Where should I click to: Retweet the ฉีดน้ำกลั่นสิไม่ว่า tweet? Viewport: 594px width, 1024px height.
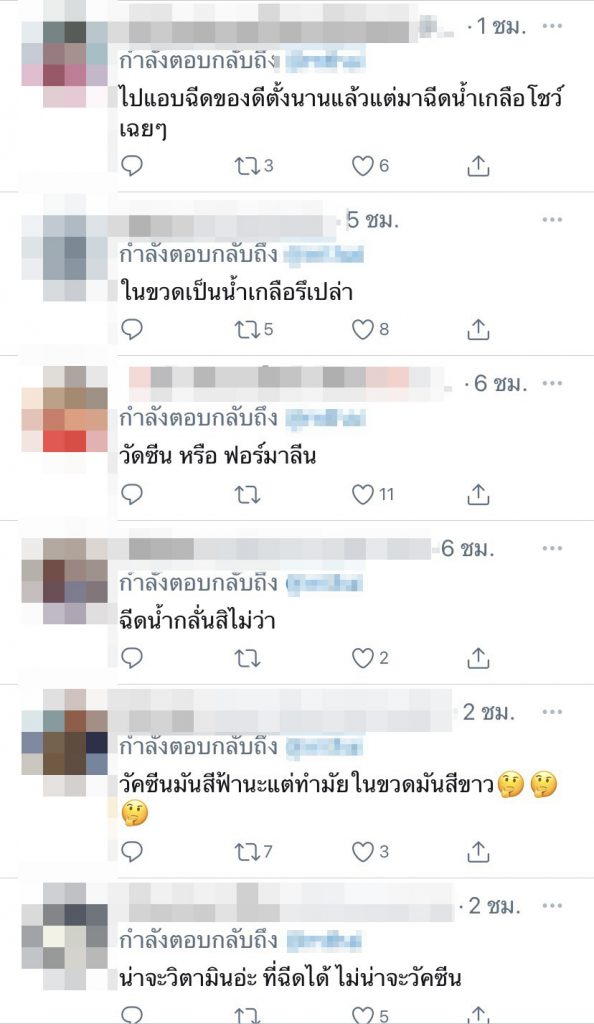pos(247,658)
